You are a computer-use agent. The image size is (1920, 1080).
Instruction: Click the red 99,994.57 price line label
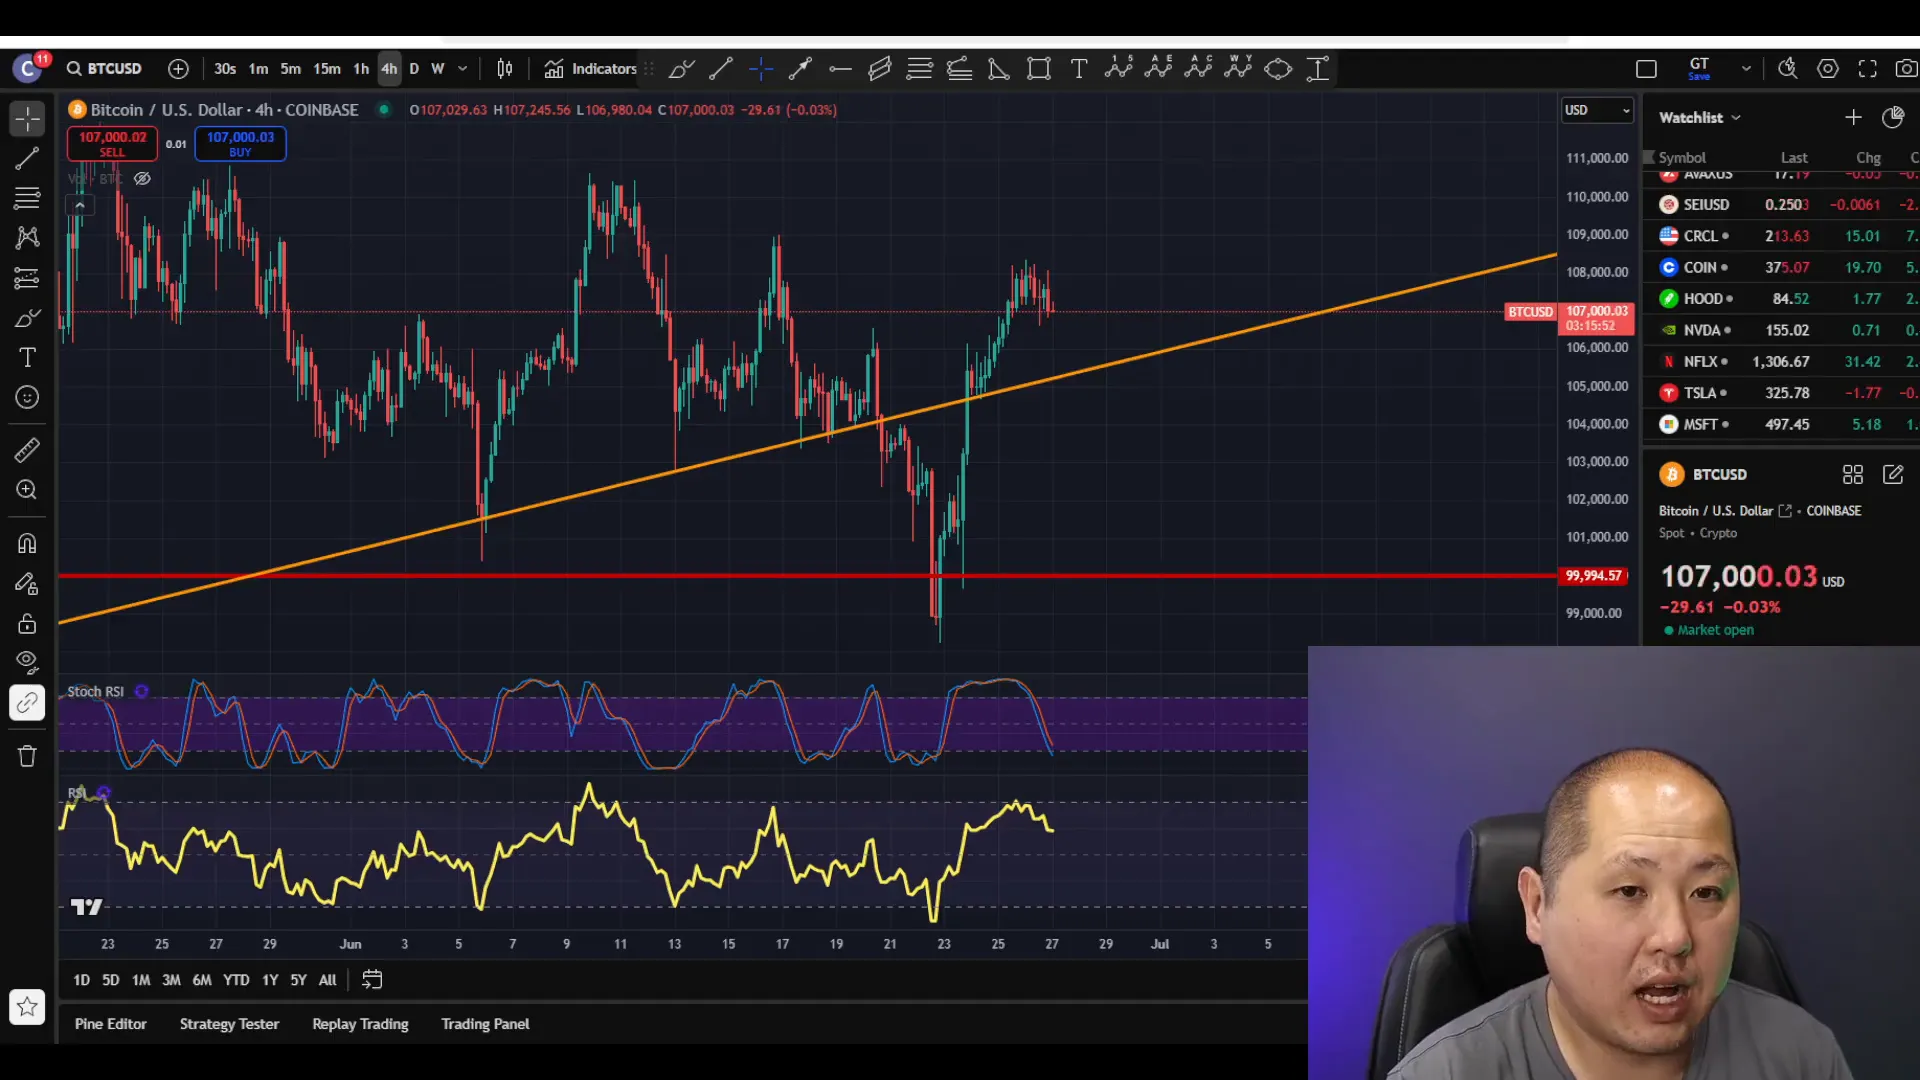tap(1594, 576)
